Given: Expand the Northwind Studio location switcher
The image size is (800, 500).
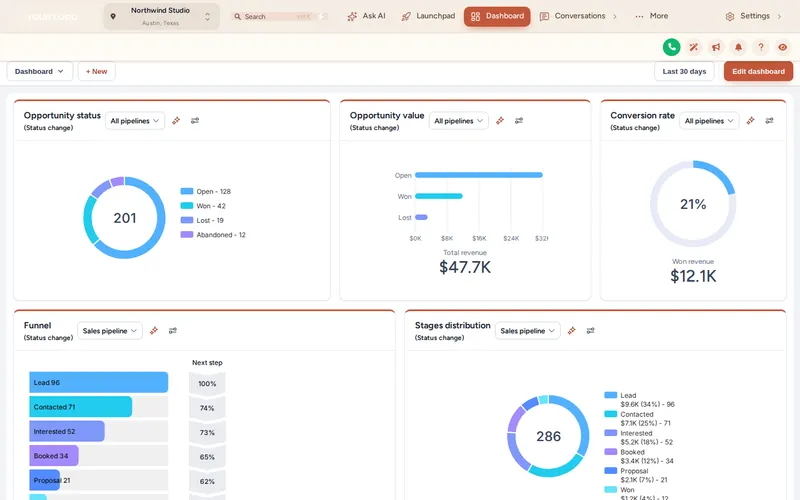Looking at the screenshot, I should click(162, 16).
